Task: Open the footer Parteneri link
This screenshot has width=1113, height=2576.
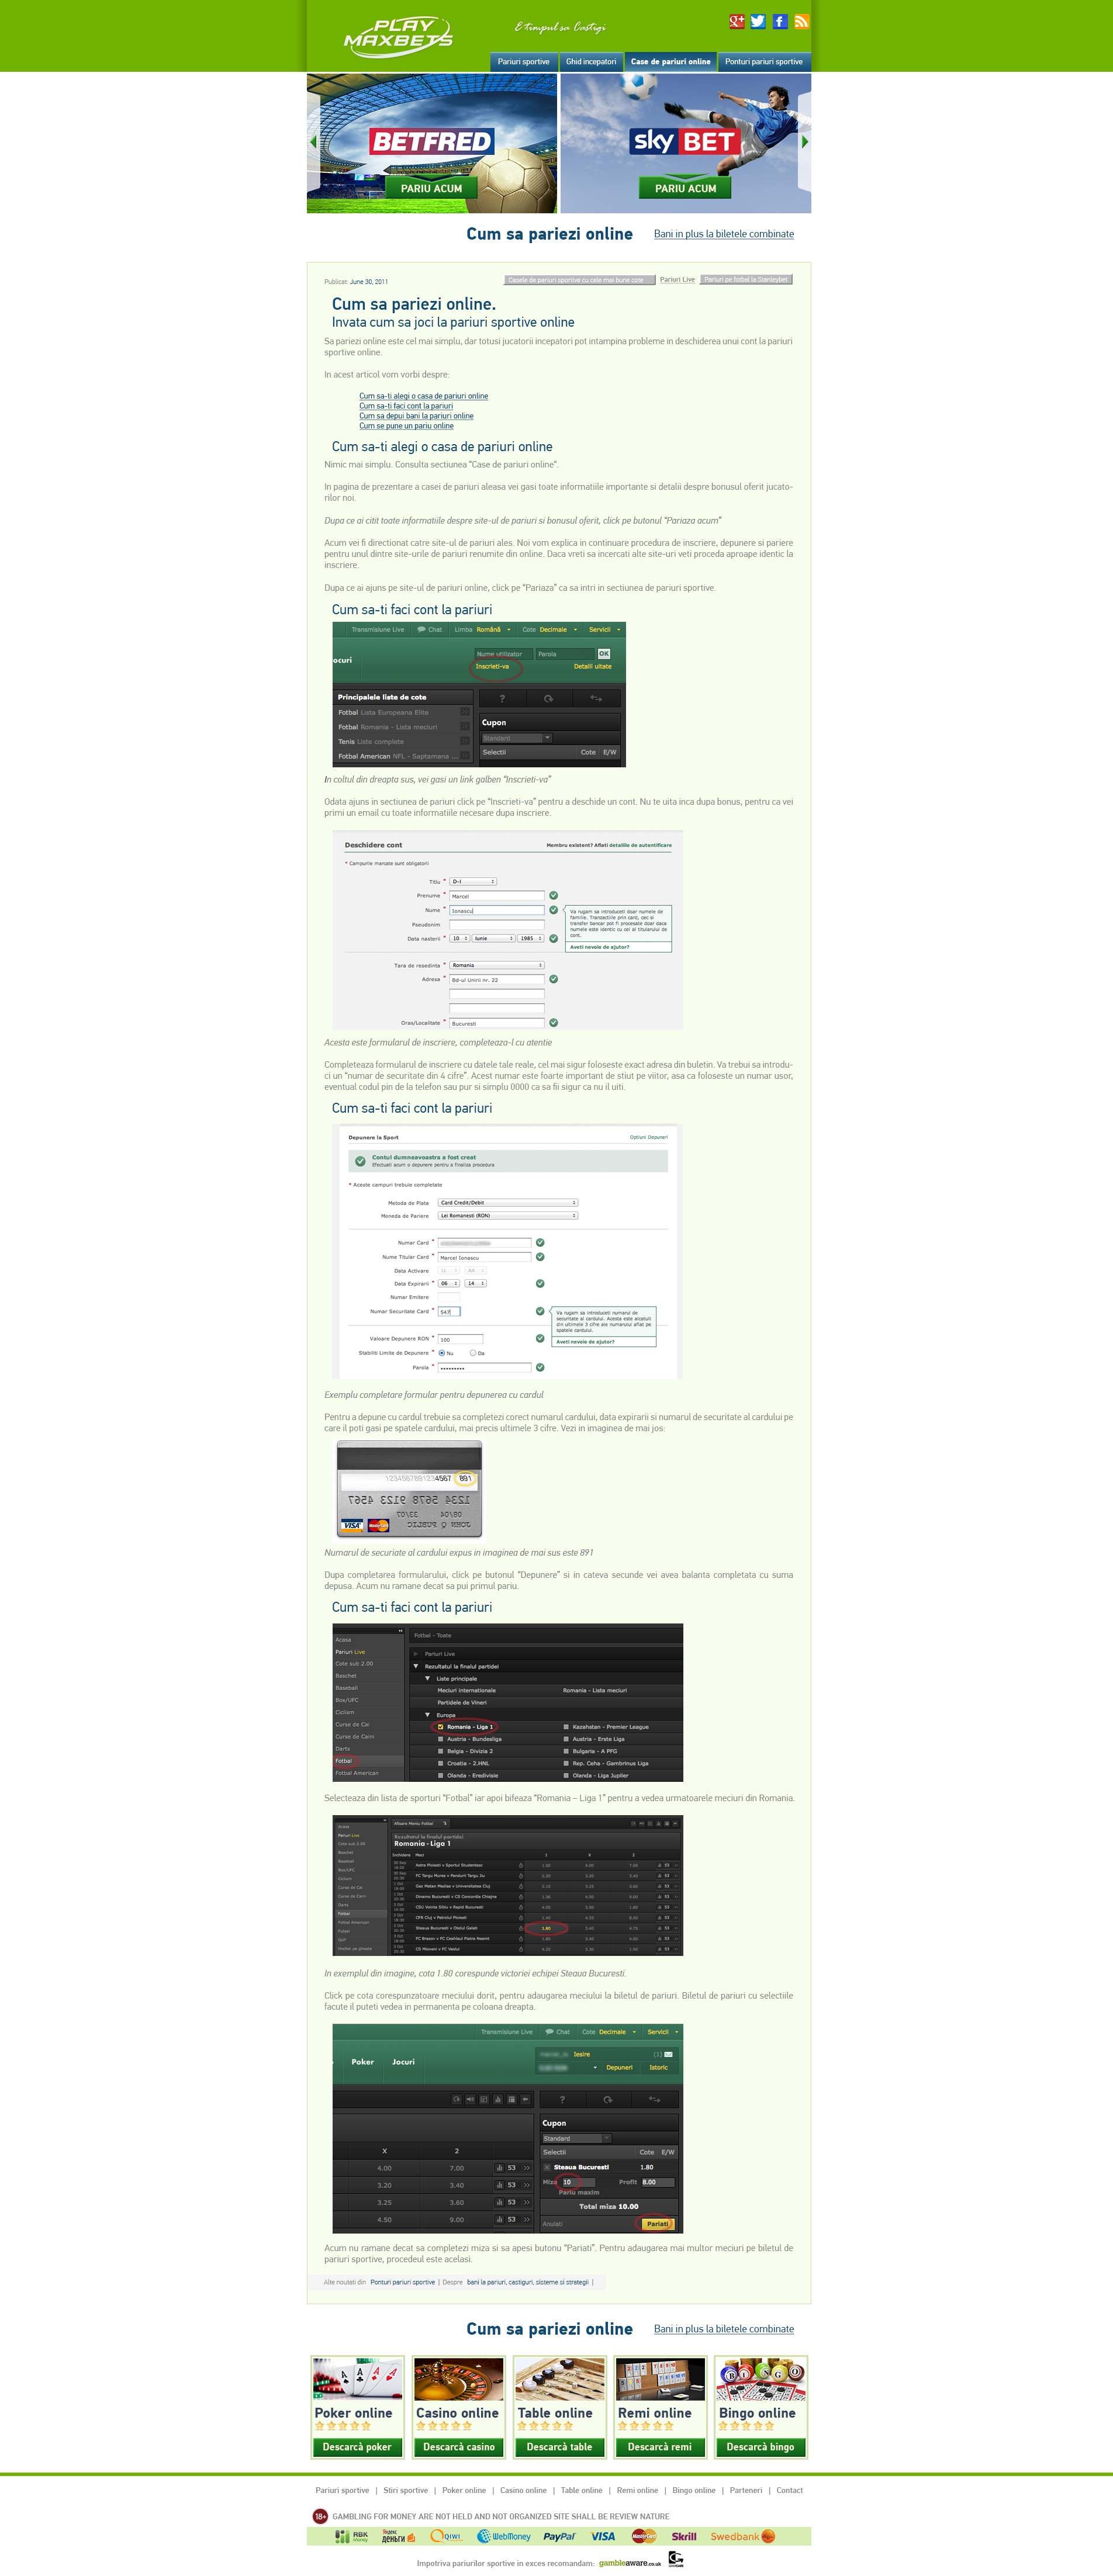Action: pos(746,2490)
